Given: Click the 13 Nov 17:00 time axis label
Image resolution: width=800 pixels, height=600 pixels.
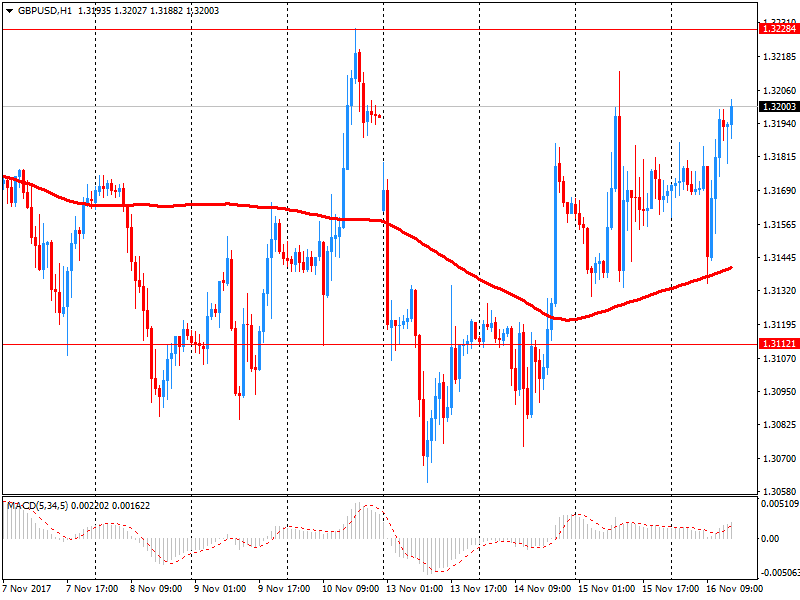Looking at the screenshot, I should point(479,589).
